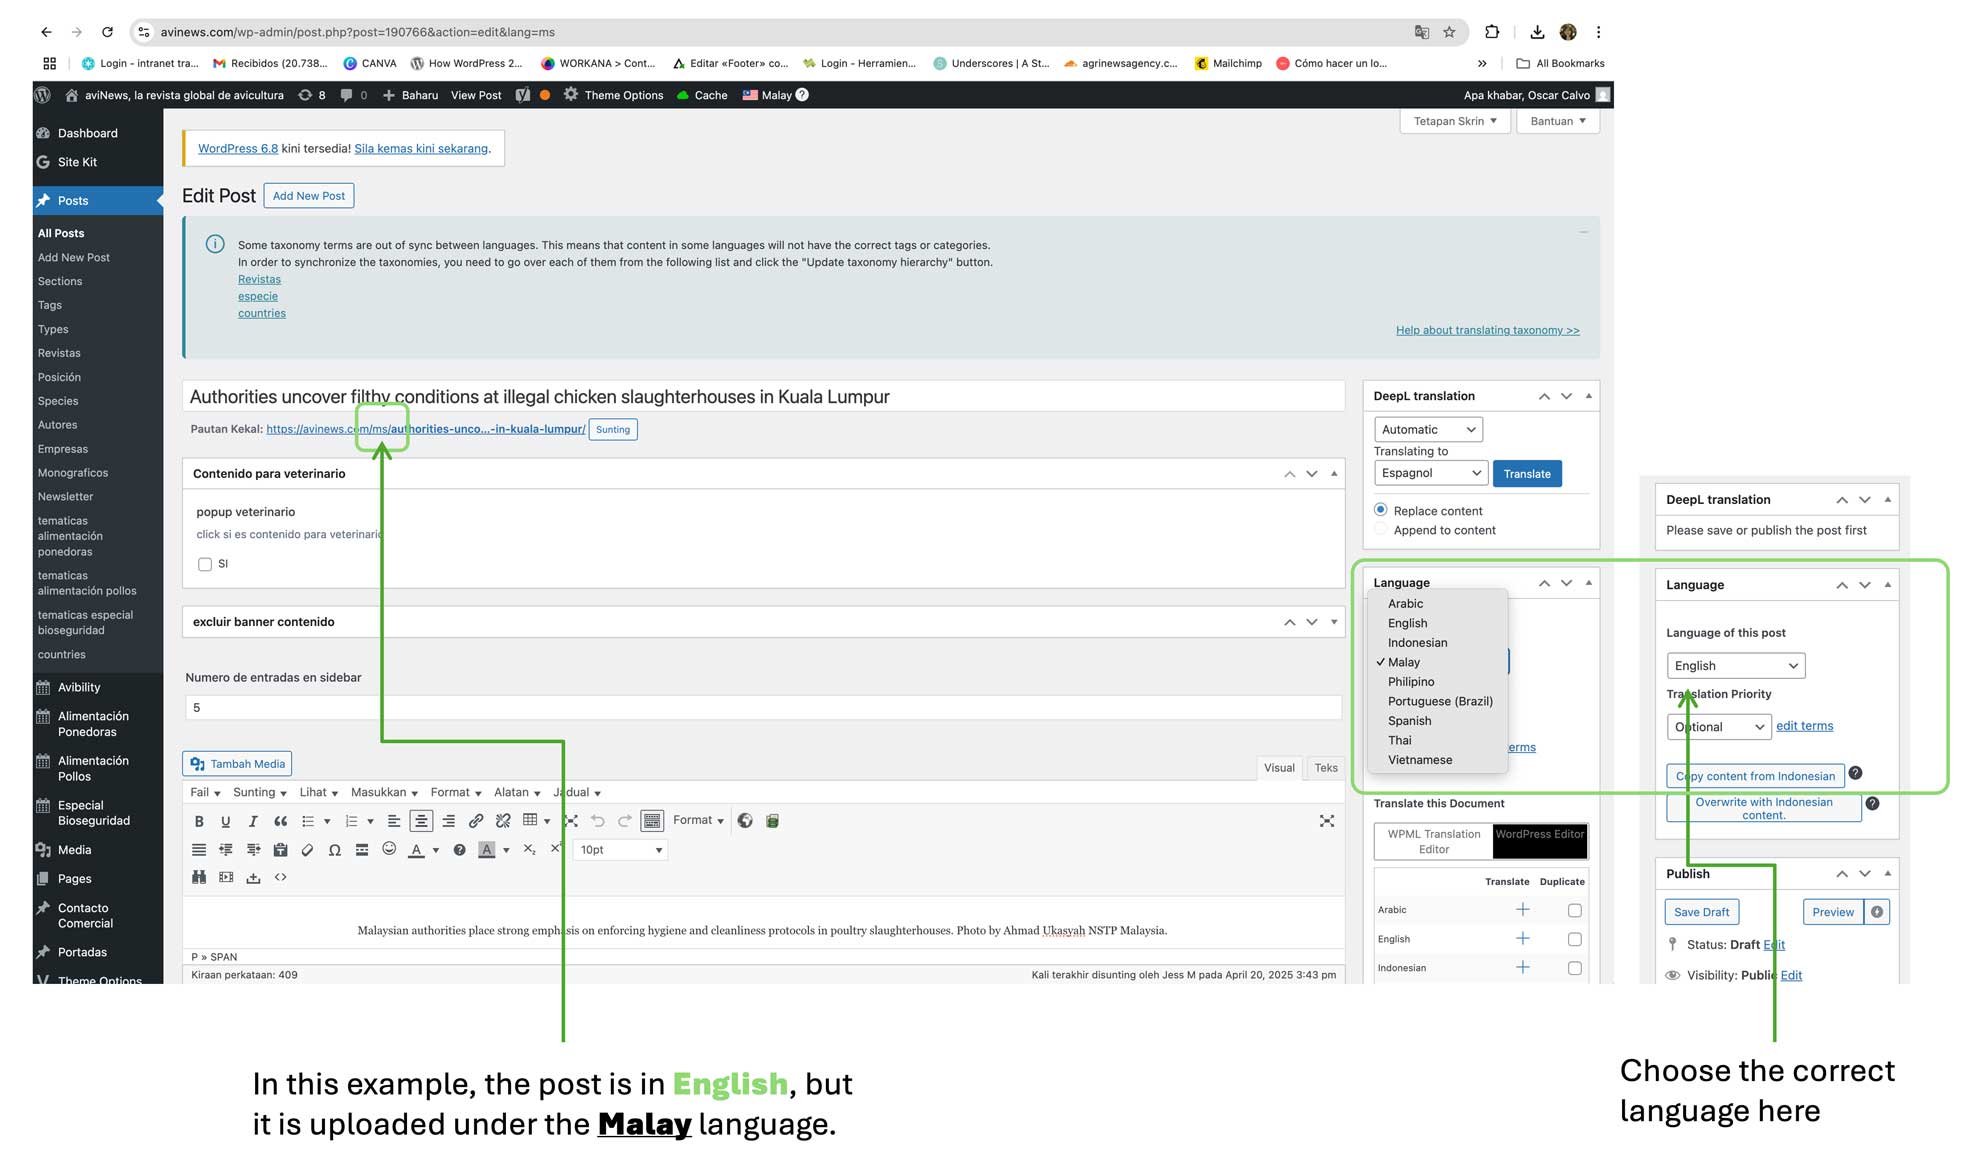The width and height of the screenshot is (1980, 1166).
Task: Insert a link with chain icon
Action: (x=476, y=821)
